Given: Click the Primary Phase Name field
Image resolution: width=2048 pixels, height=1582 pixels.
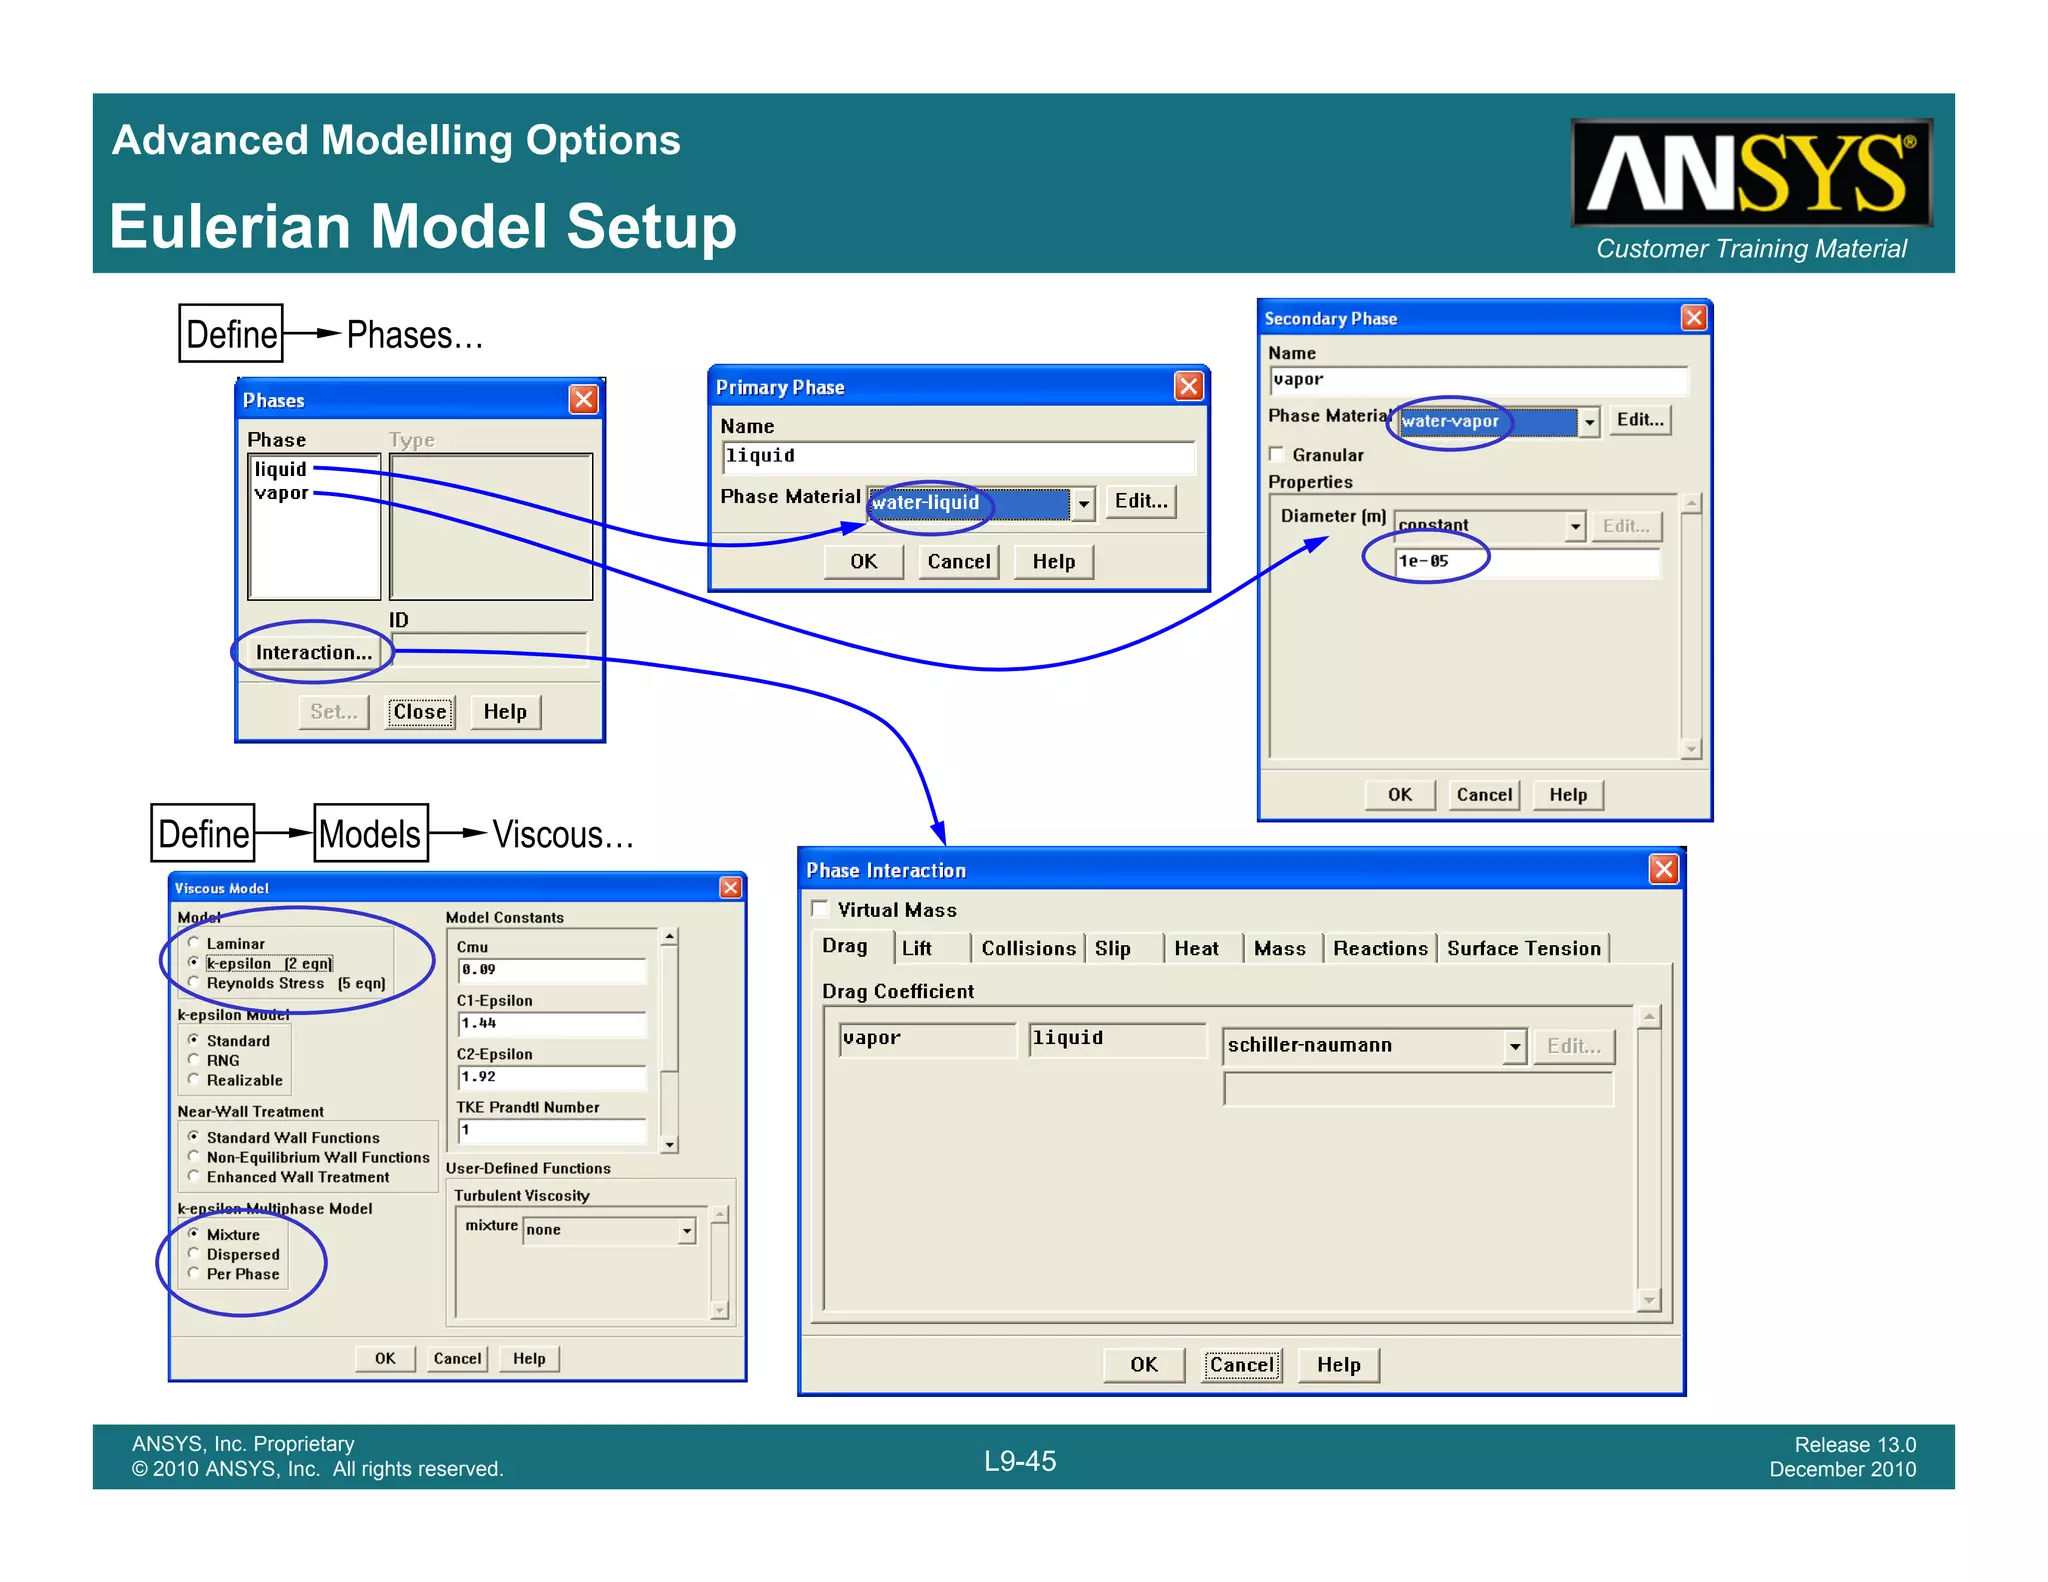Looking at the screenshot, I should (958, 456).
